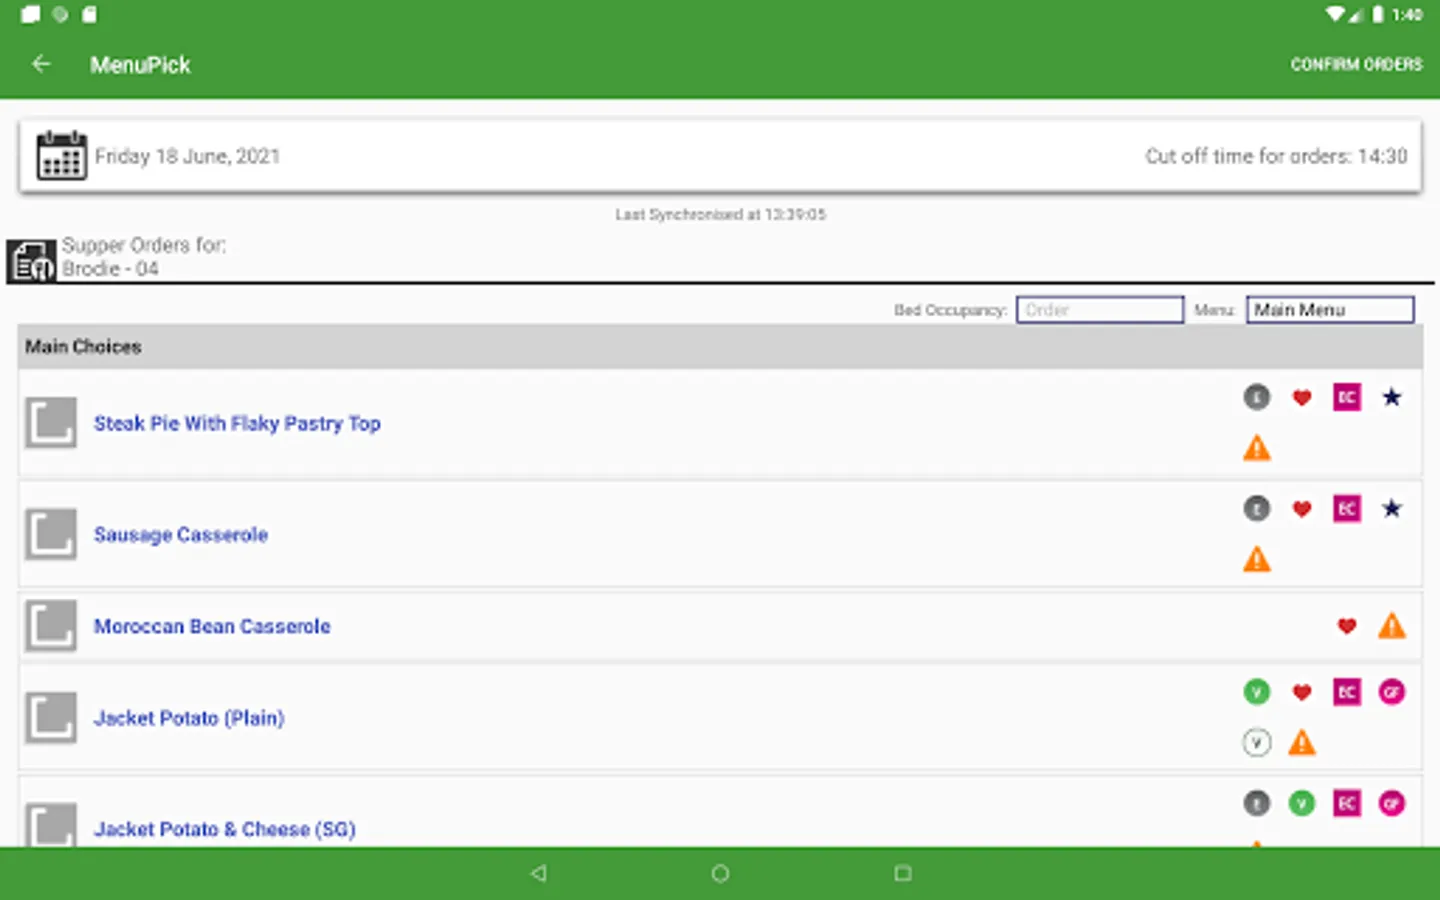
Task: Tap the Supper Orders menu card icon
Action: [x=32, y=261]
